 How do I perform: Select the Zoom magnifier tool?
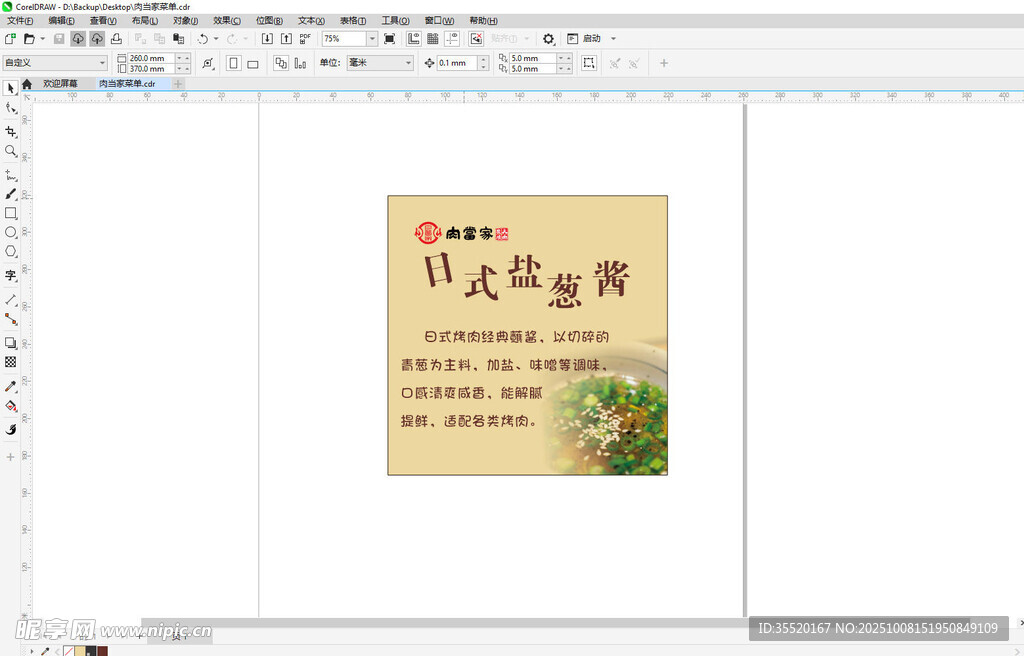tap(11, 151)
